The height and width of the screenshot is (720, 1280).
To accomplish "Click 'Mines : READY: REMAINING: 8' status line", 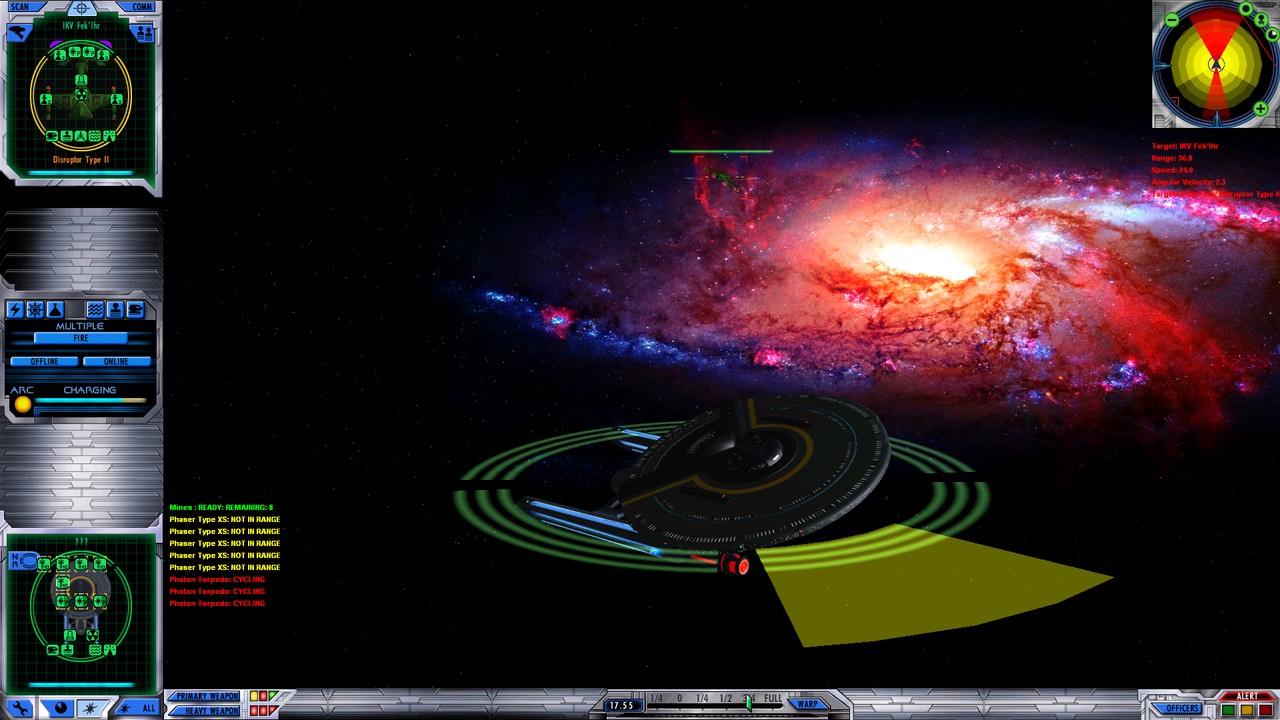I will click(x=221, y=508).
